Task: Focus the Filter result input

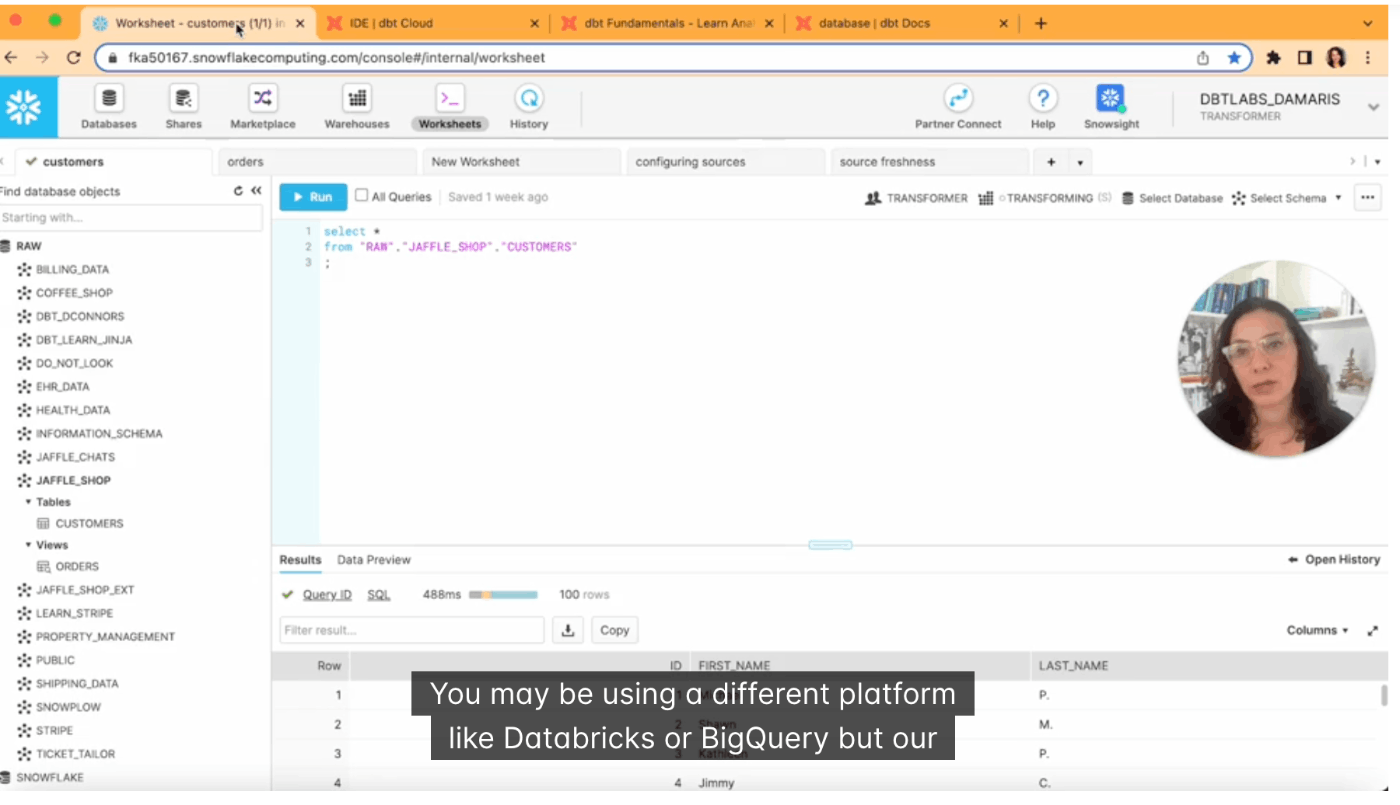Action: tap(412, 630)
